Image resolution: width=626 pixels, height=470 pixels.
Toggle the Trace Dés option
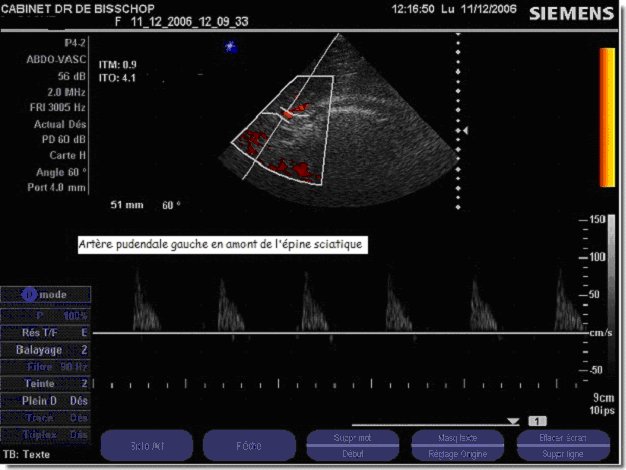pos(46,418)
